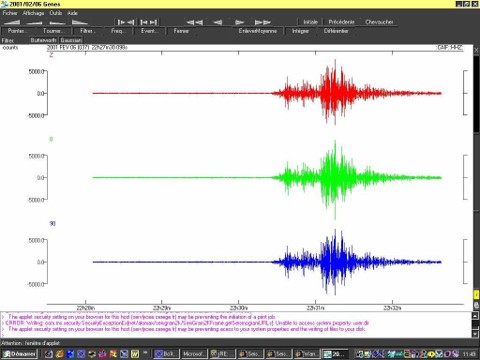Click the time expand arrows icon
This screenshot has height=360, width=480.
pyautogui.click(x=149, y=22)
